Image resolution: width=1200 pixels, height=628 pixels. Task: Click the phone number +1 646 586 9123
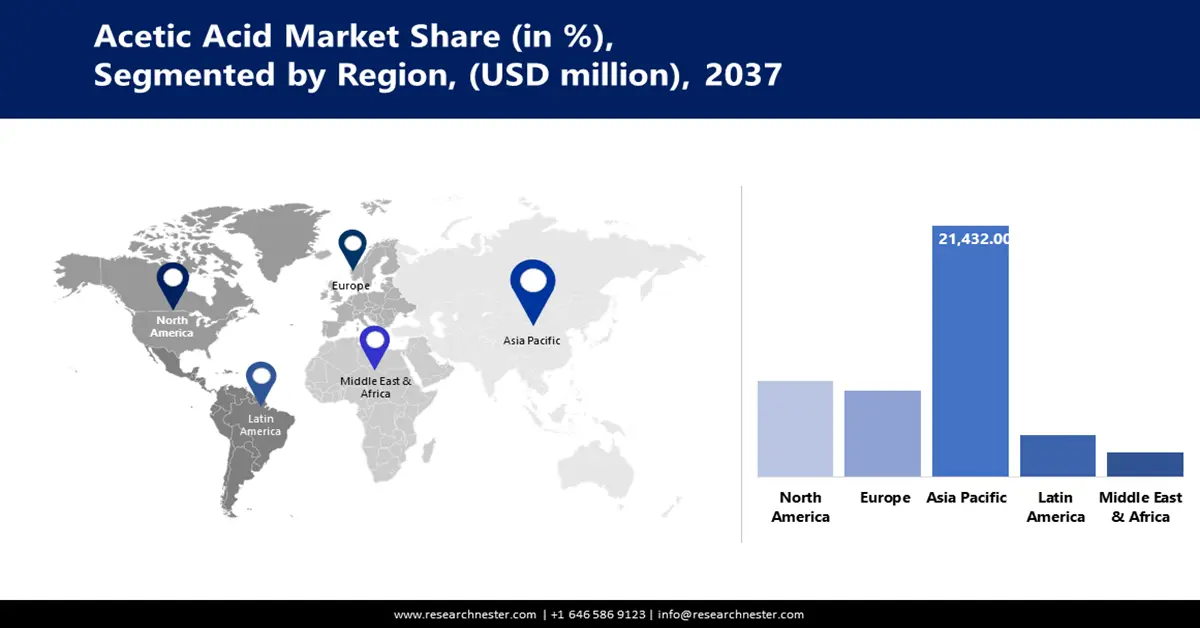click(x=597, y=614)
